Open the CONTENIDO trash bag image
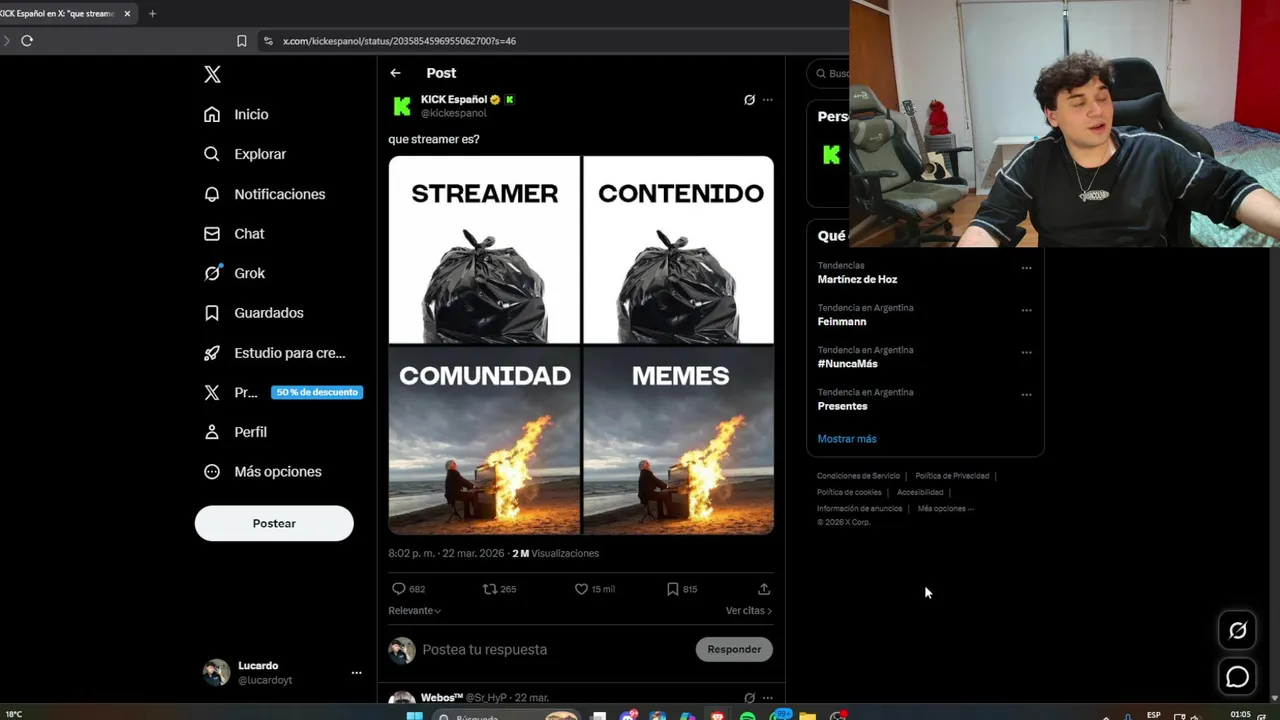The image size is (1280, 720). tap(678, 250)
